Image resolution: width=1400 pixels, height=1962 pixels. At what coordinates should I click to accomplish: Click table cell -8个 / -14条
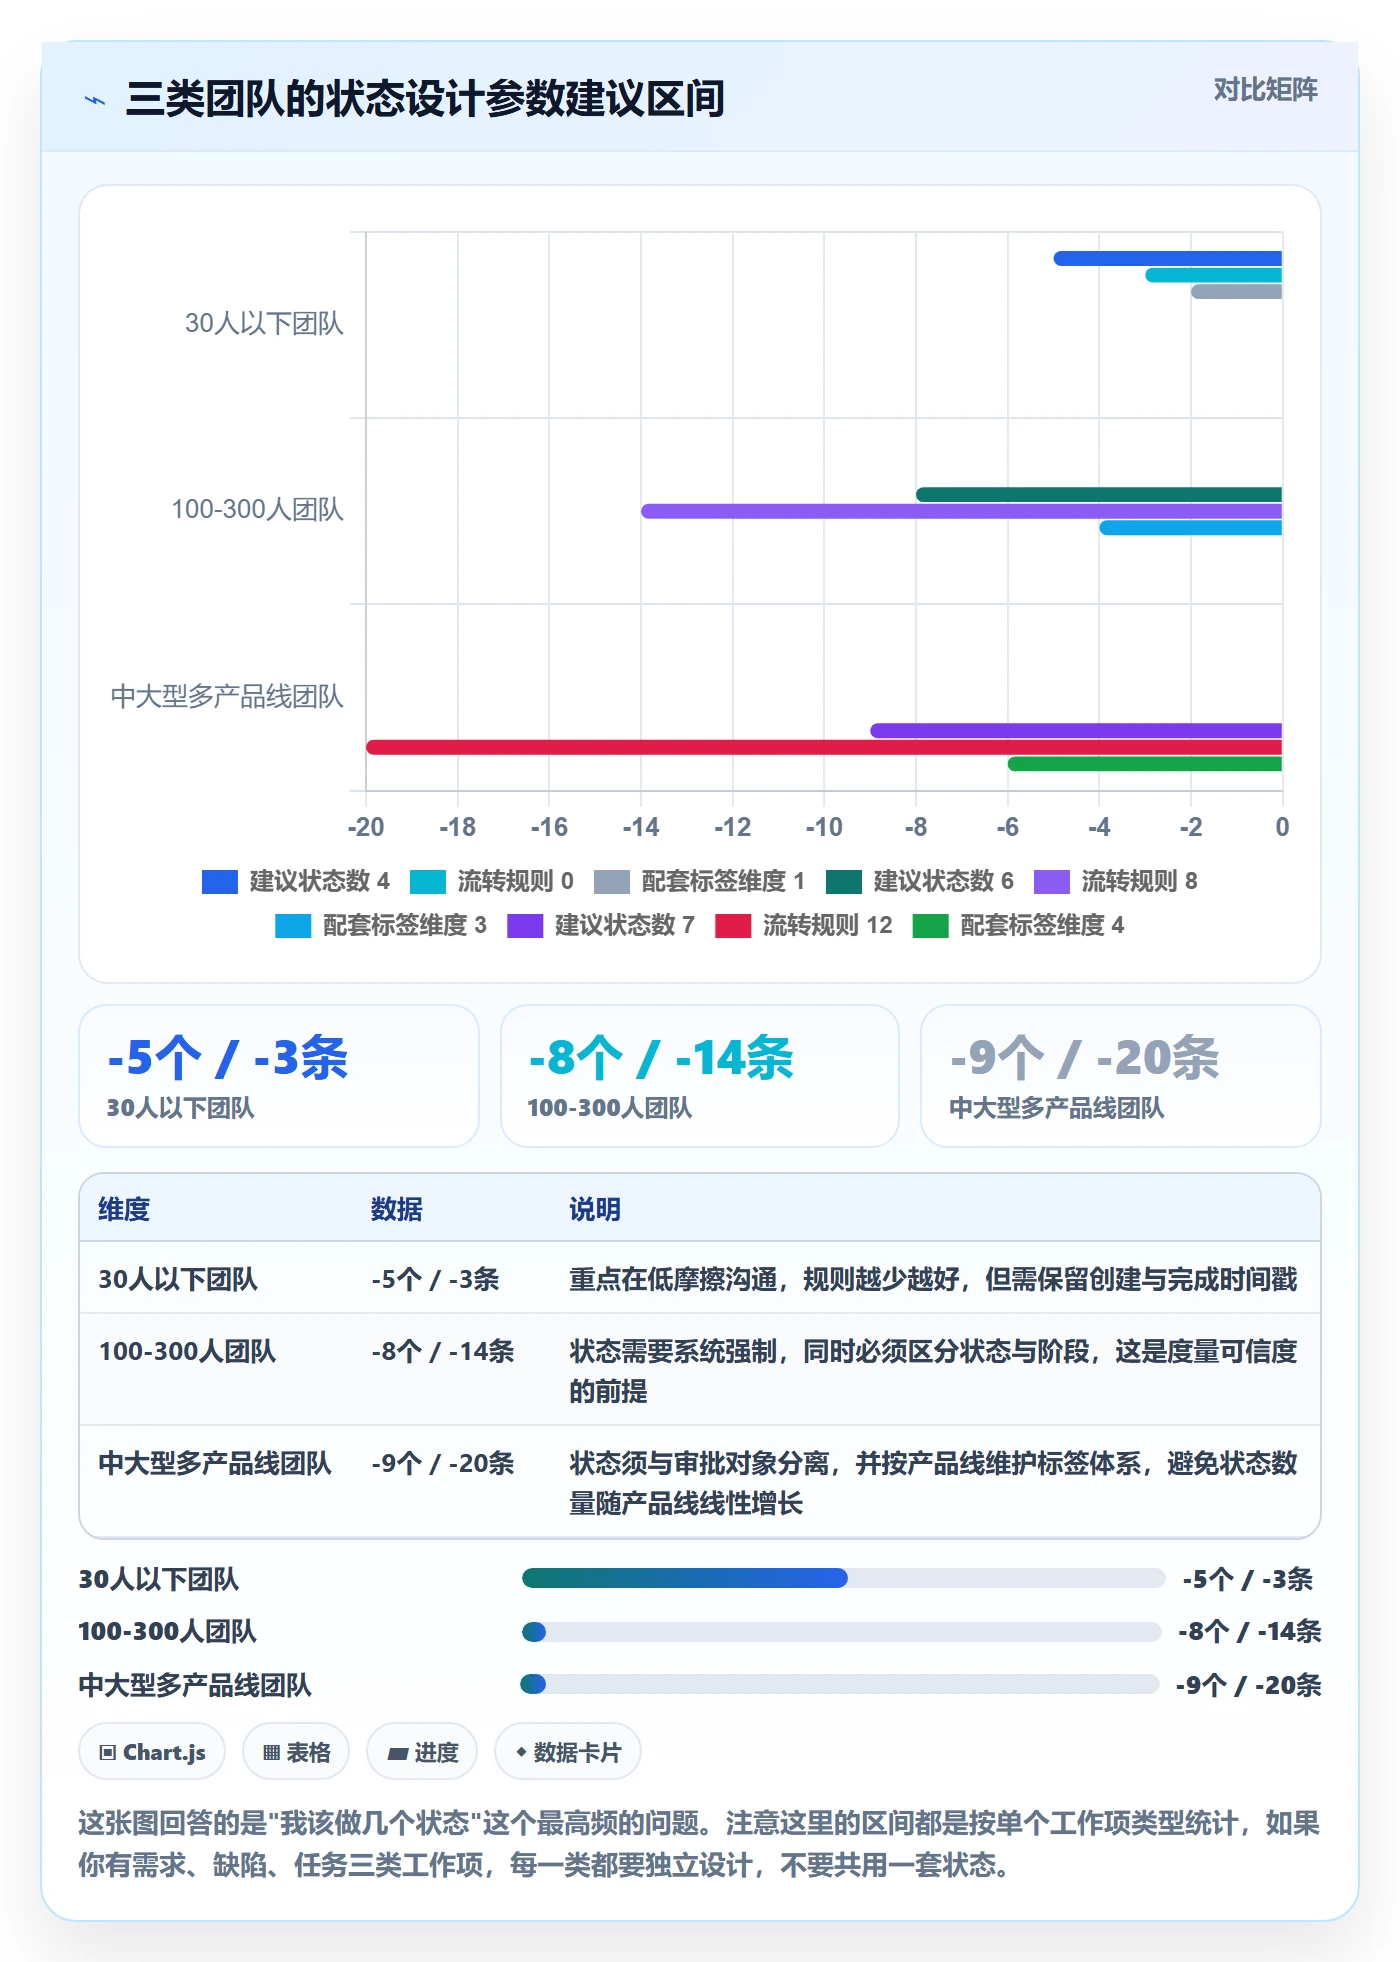pos(443,1351)
